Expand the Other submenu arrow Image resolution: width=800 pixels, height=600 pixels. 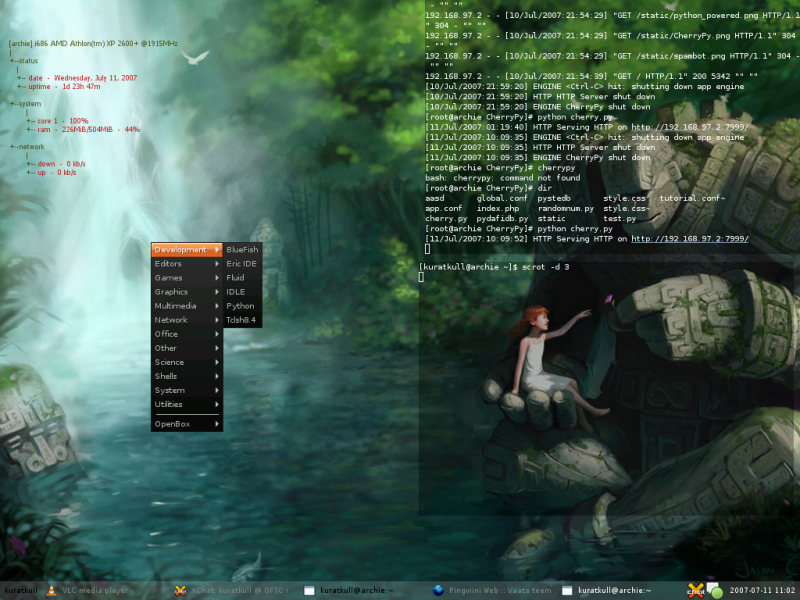click(x=217, y=348)
